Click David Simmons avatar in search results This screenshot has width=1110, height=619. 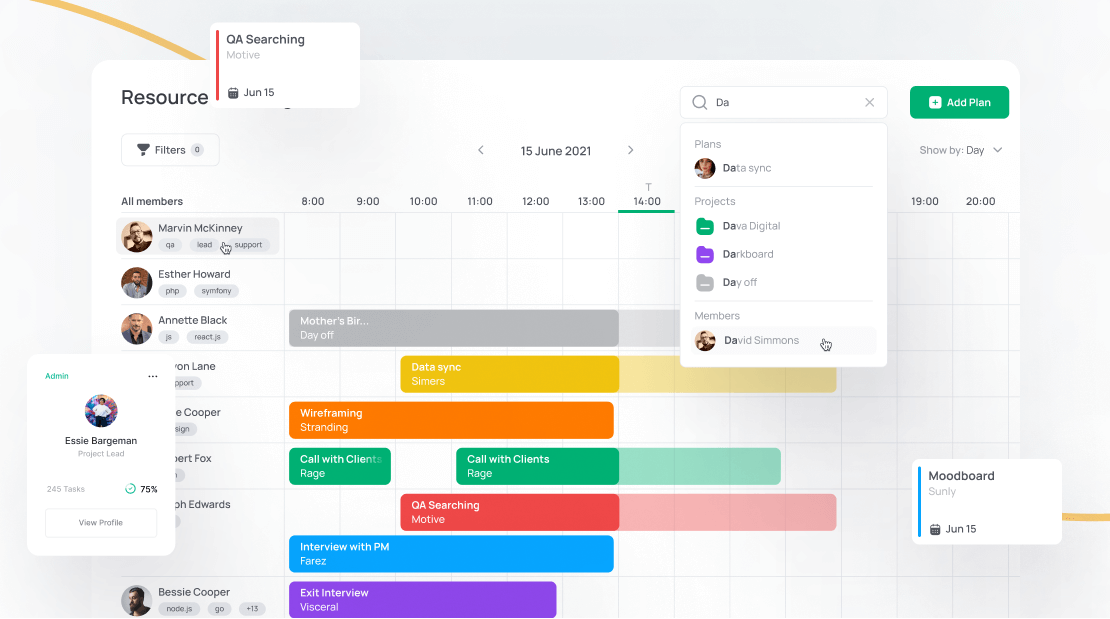705,341
